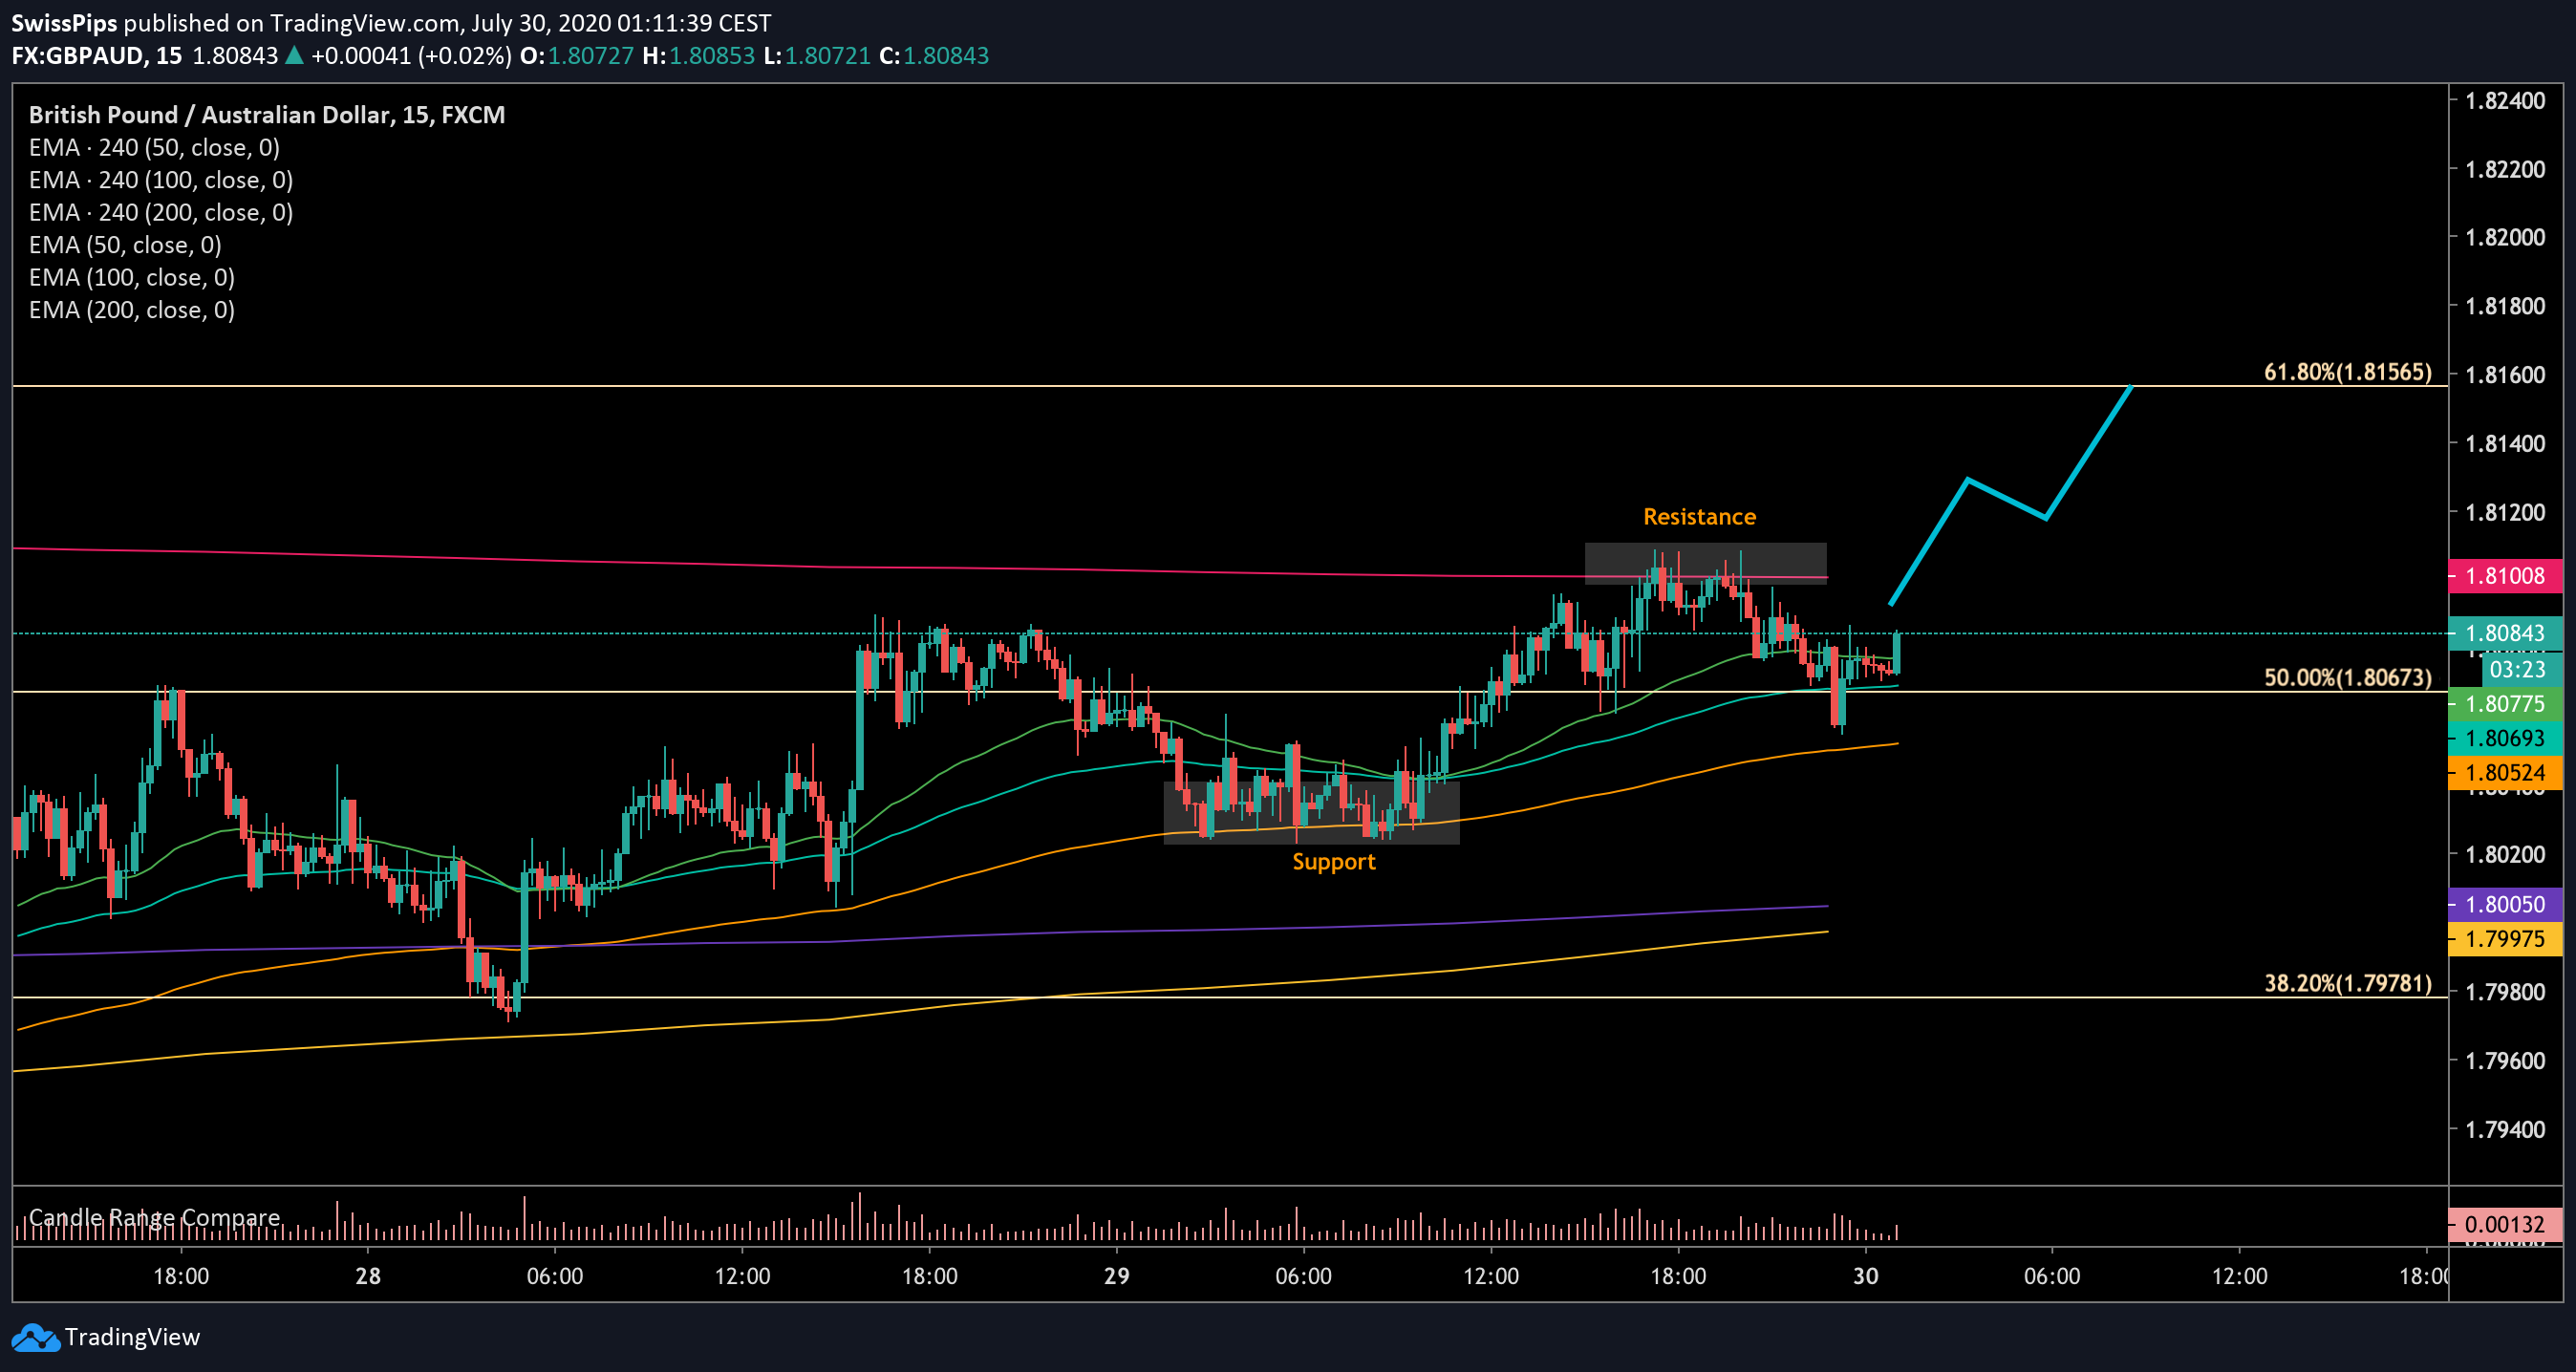Click the L:1.80721 low value

point(817,56)
